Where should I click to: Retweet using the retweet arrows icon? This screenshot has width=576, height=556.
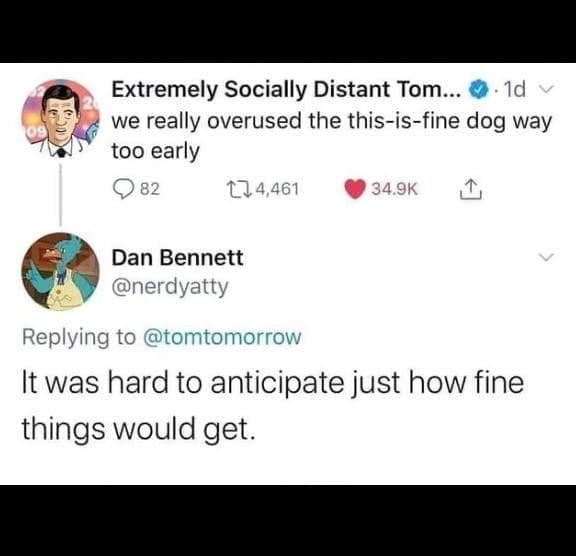pyautogui.click(x=239, y=189)
